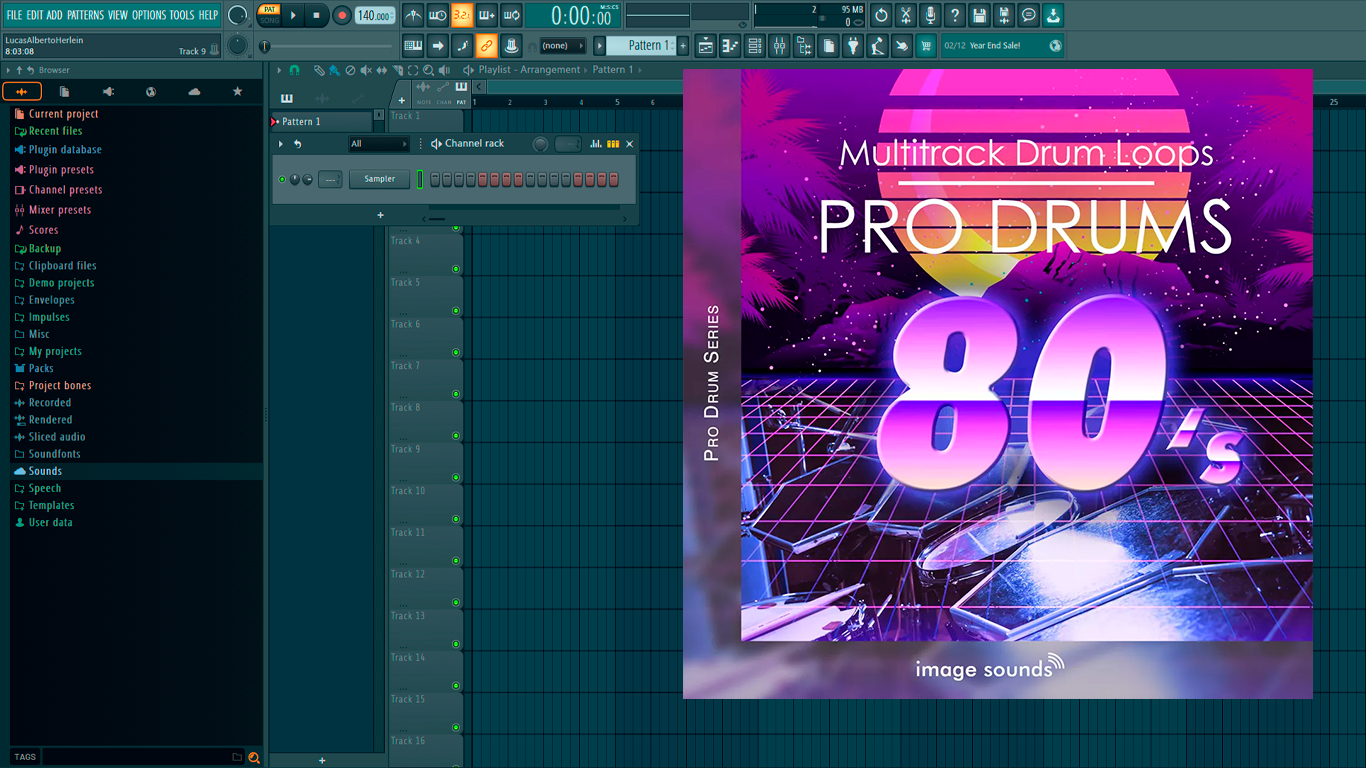Image resolution: width=1366 pixels, height=768 pixels.
Task: Expand Current project in browser
Action: [x=63, y=114]
